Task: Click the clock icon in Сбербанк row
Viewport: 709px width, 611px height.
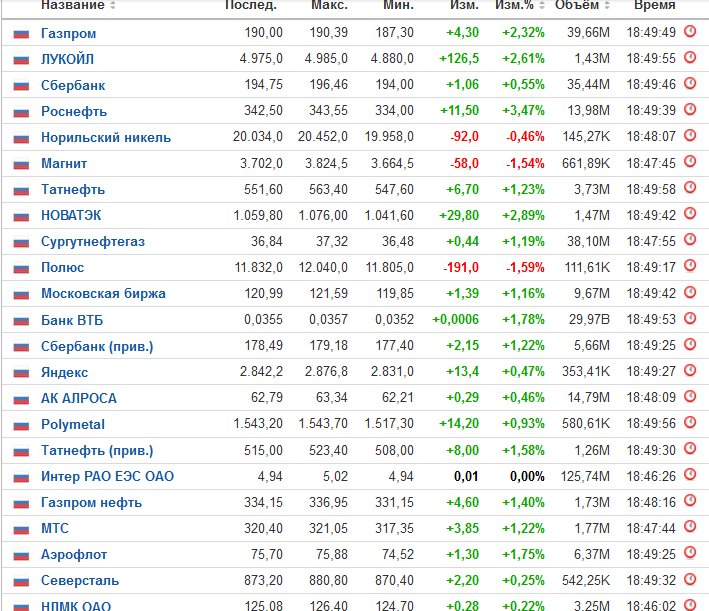Action: (x=690, y=83)
